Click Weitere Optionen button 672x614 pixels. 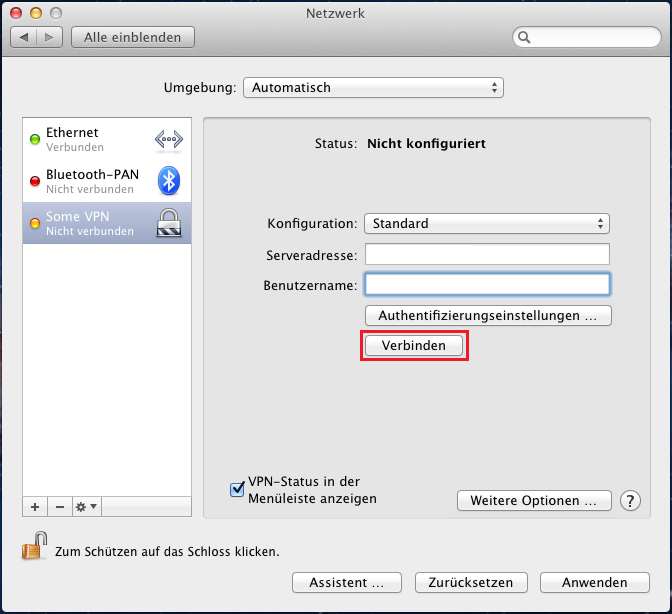[534, 500]
